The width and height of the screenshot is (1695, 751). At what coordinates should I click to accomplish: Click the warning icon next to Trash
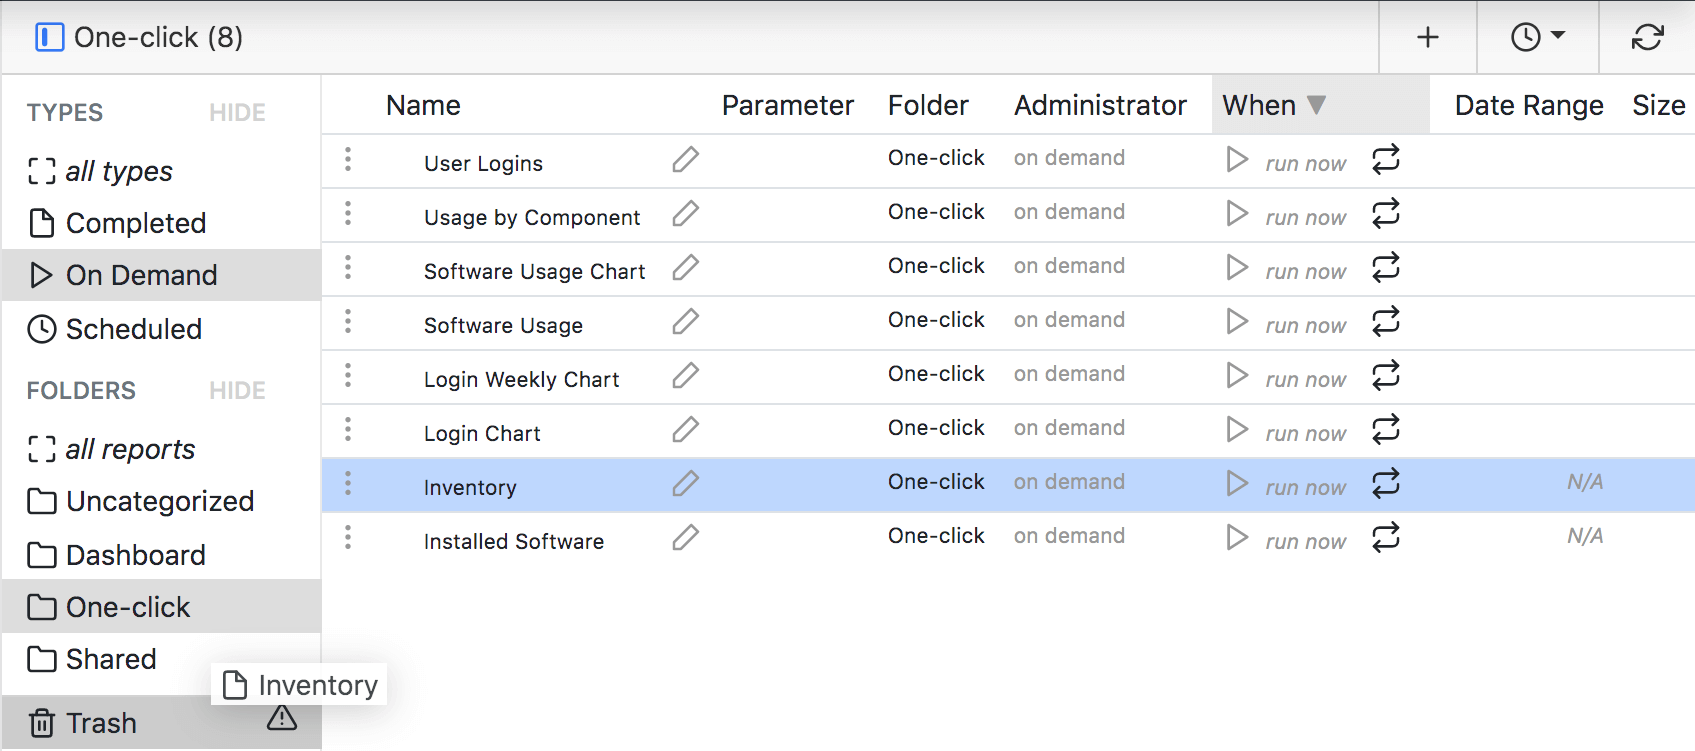(282, 718)
